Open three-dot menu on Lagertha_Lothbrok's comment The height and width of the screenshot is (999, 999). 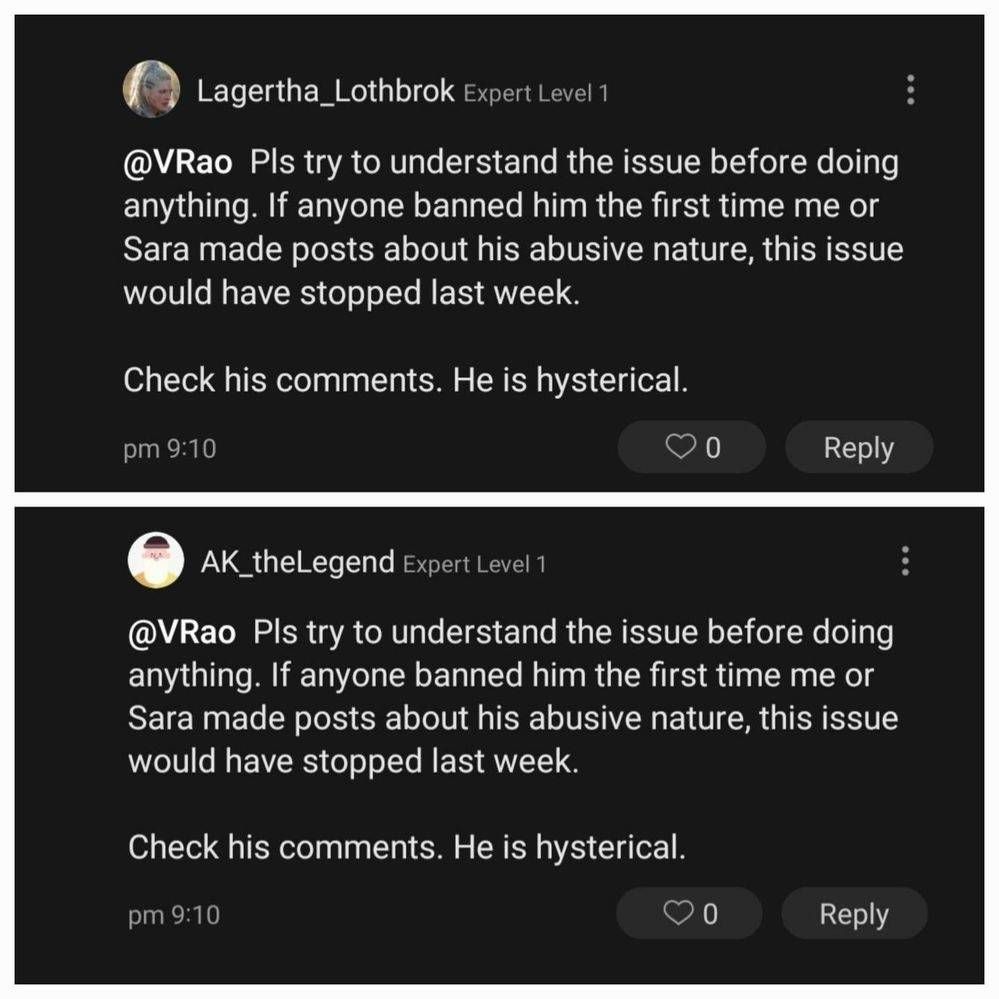point(909,90)
